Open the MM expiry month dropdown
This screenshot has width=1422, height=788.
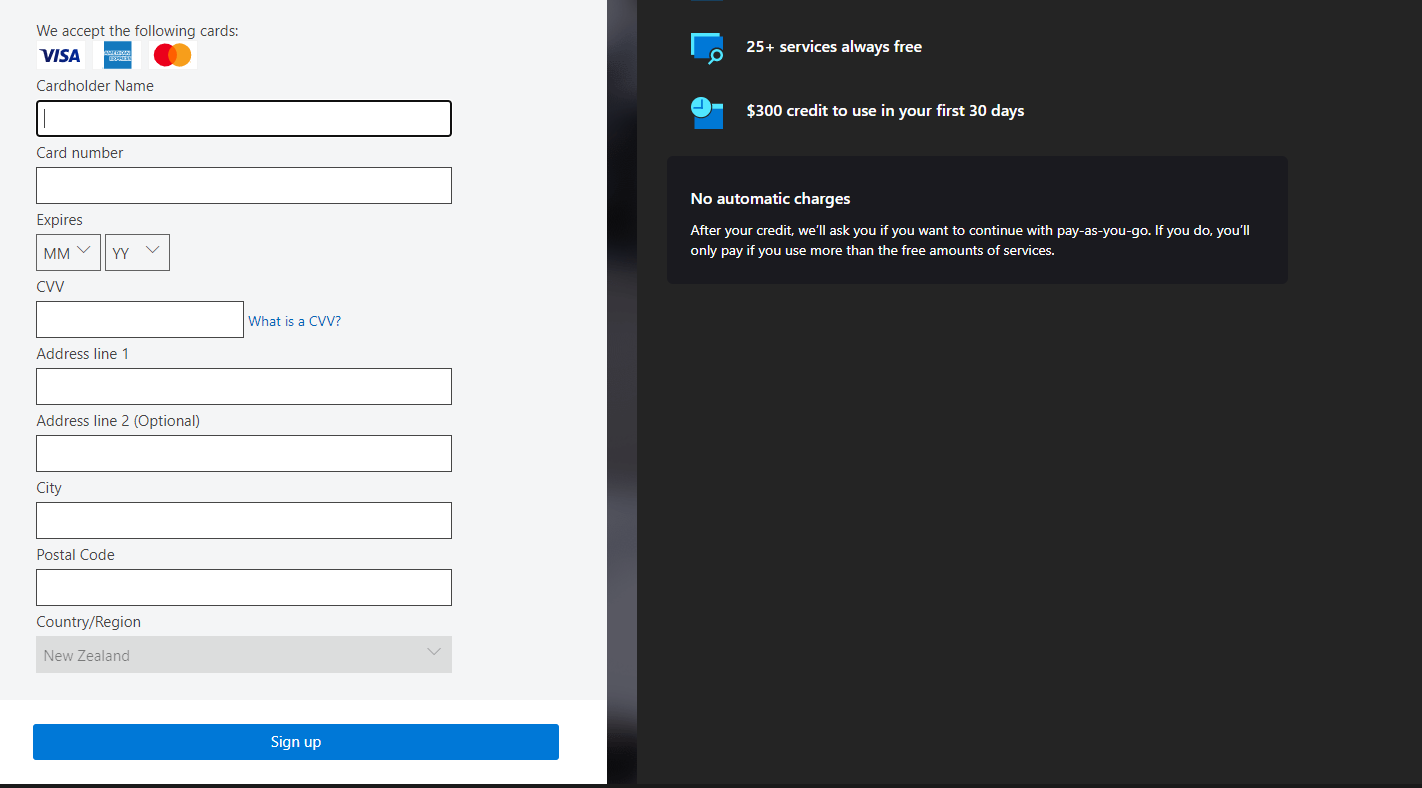[x=69, y=253]
